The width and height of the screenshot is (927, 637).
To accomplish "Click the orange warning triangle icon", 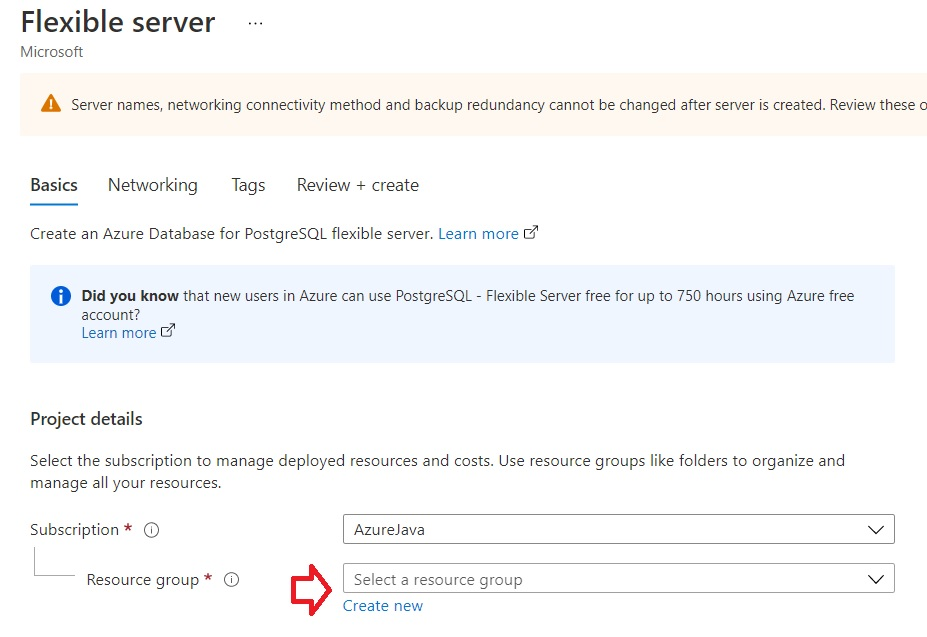I will [x=51, y=104].
